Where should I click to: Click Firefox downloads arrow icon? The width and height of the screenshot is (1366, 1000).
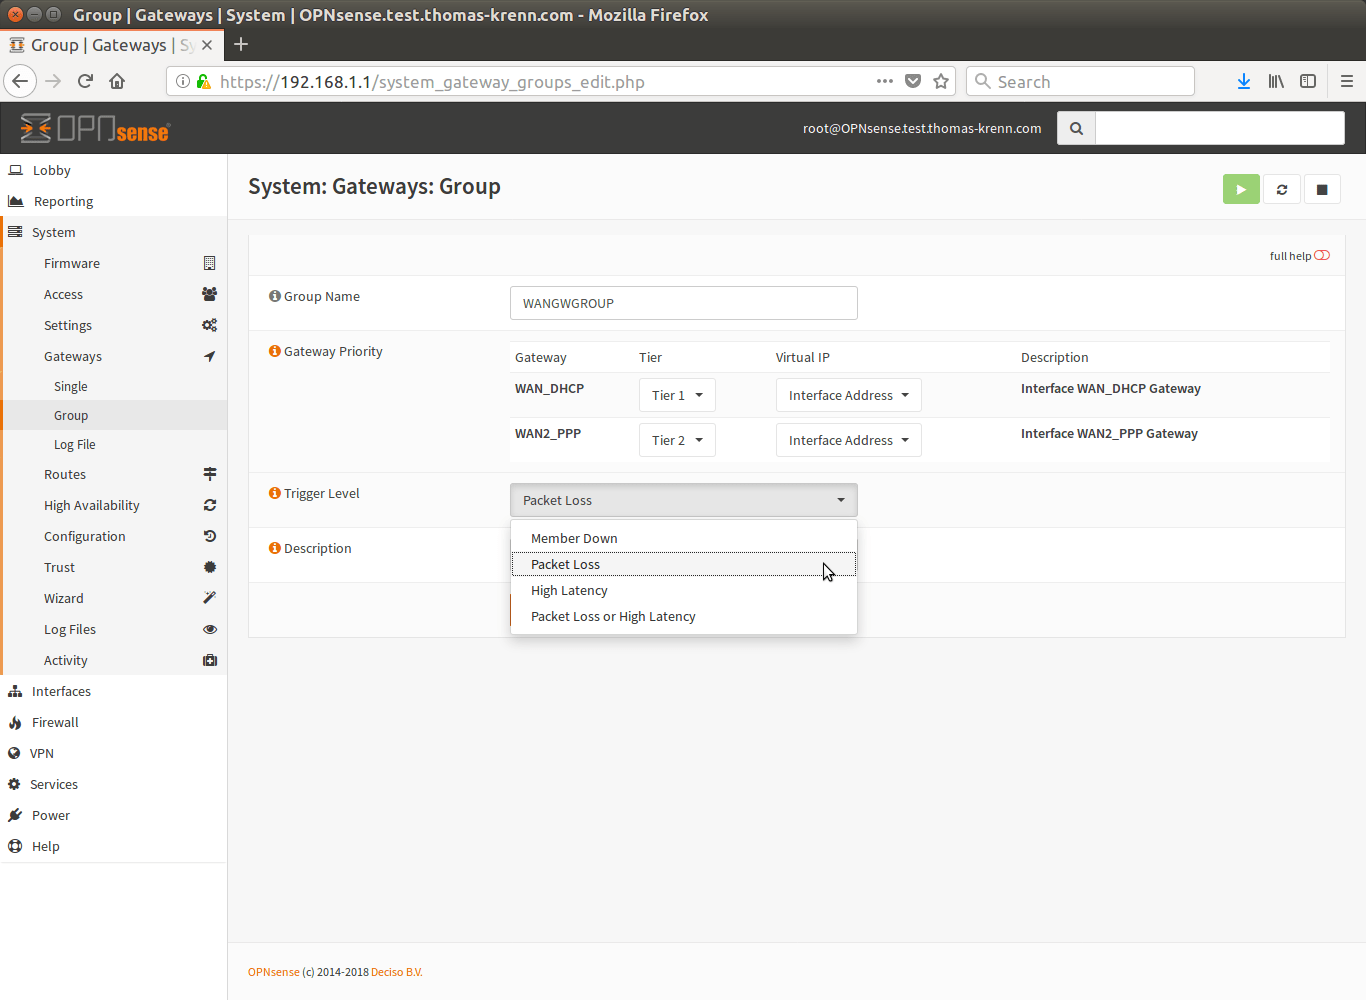[1243, 82]
